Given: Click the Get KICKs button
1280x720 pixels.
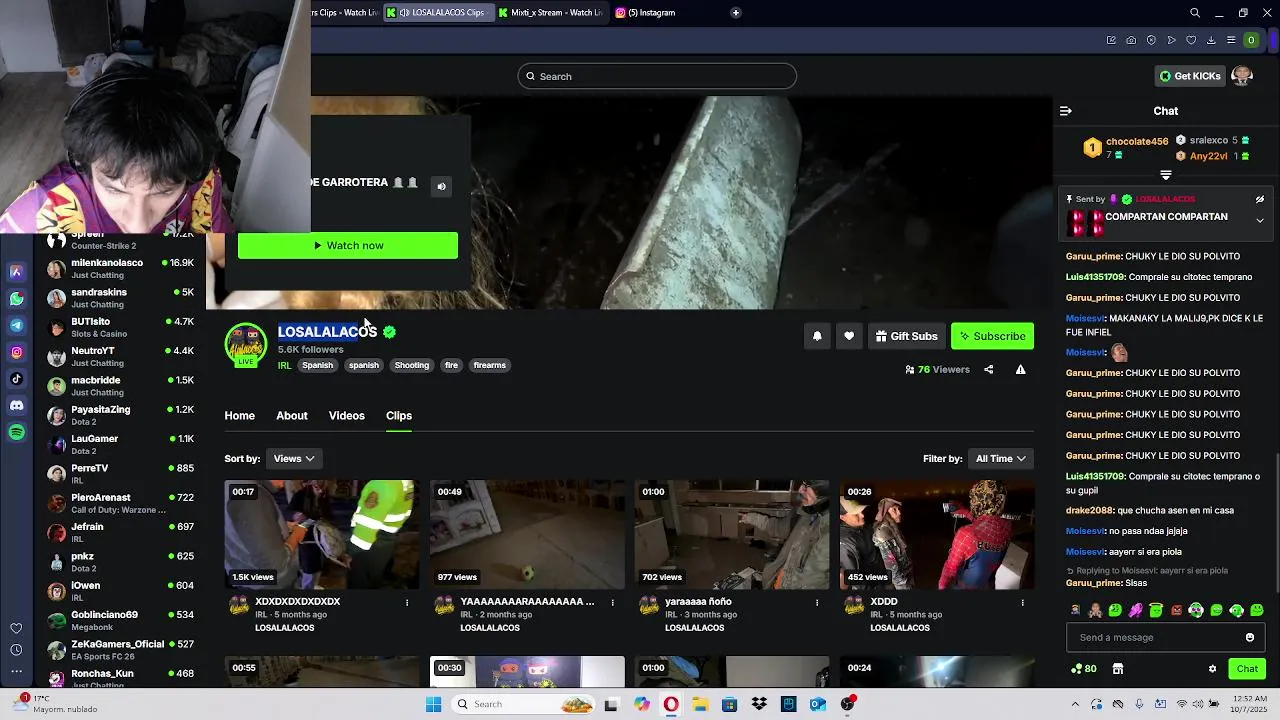Looking at the screenshot, I should coord(1190,76).
